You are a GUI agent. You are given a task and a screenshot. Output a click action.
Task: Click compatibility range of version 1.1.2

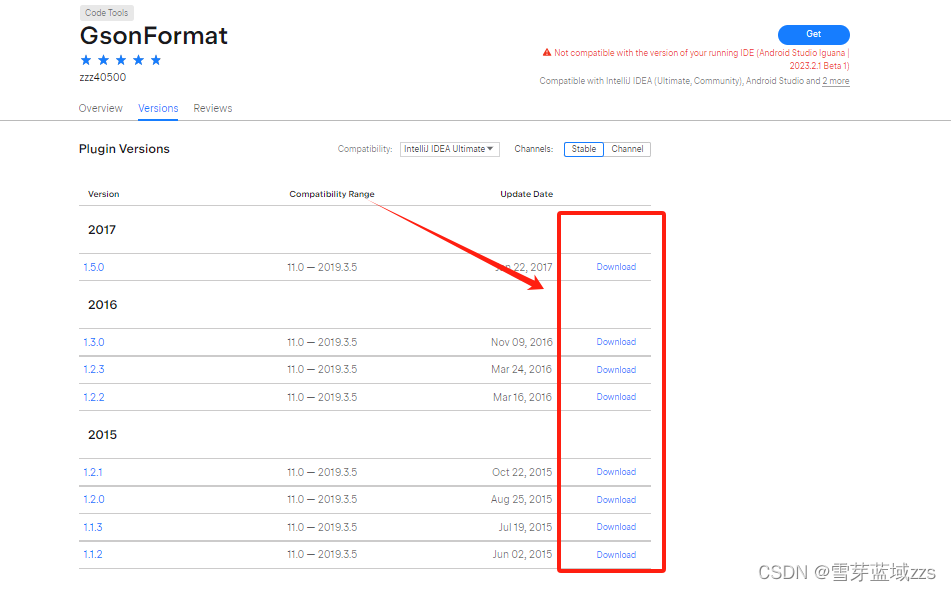pos(322,555)
